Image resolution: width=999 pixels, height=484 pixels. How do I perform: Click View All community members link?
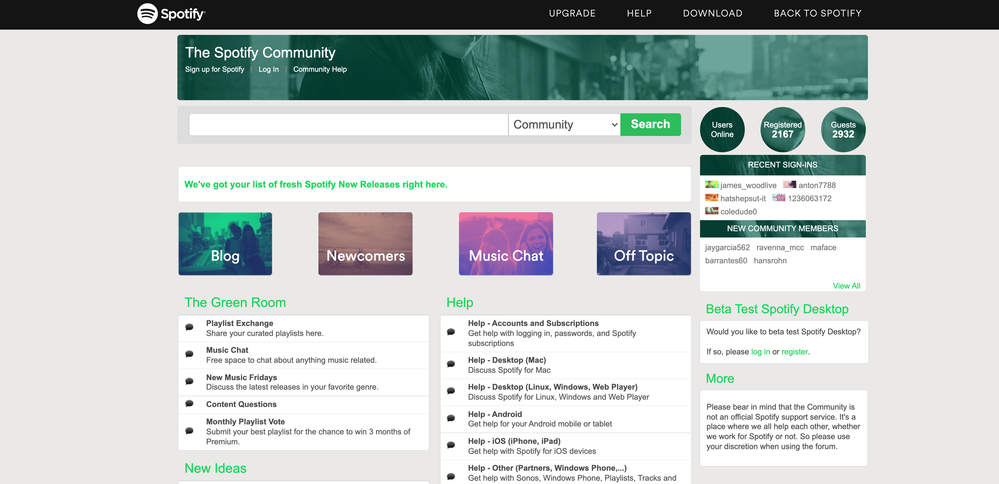(846, 286)
